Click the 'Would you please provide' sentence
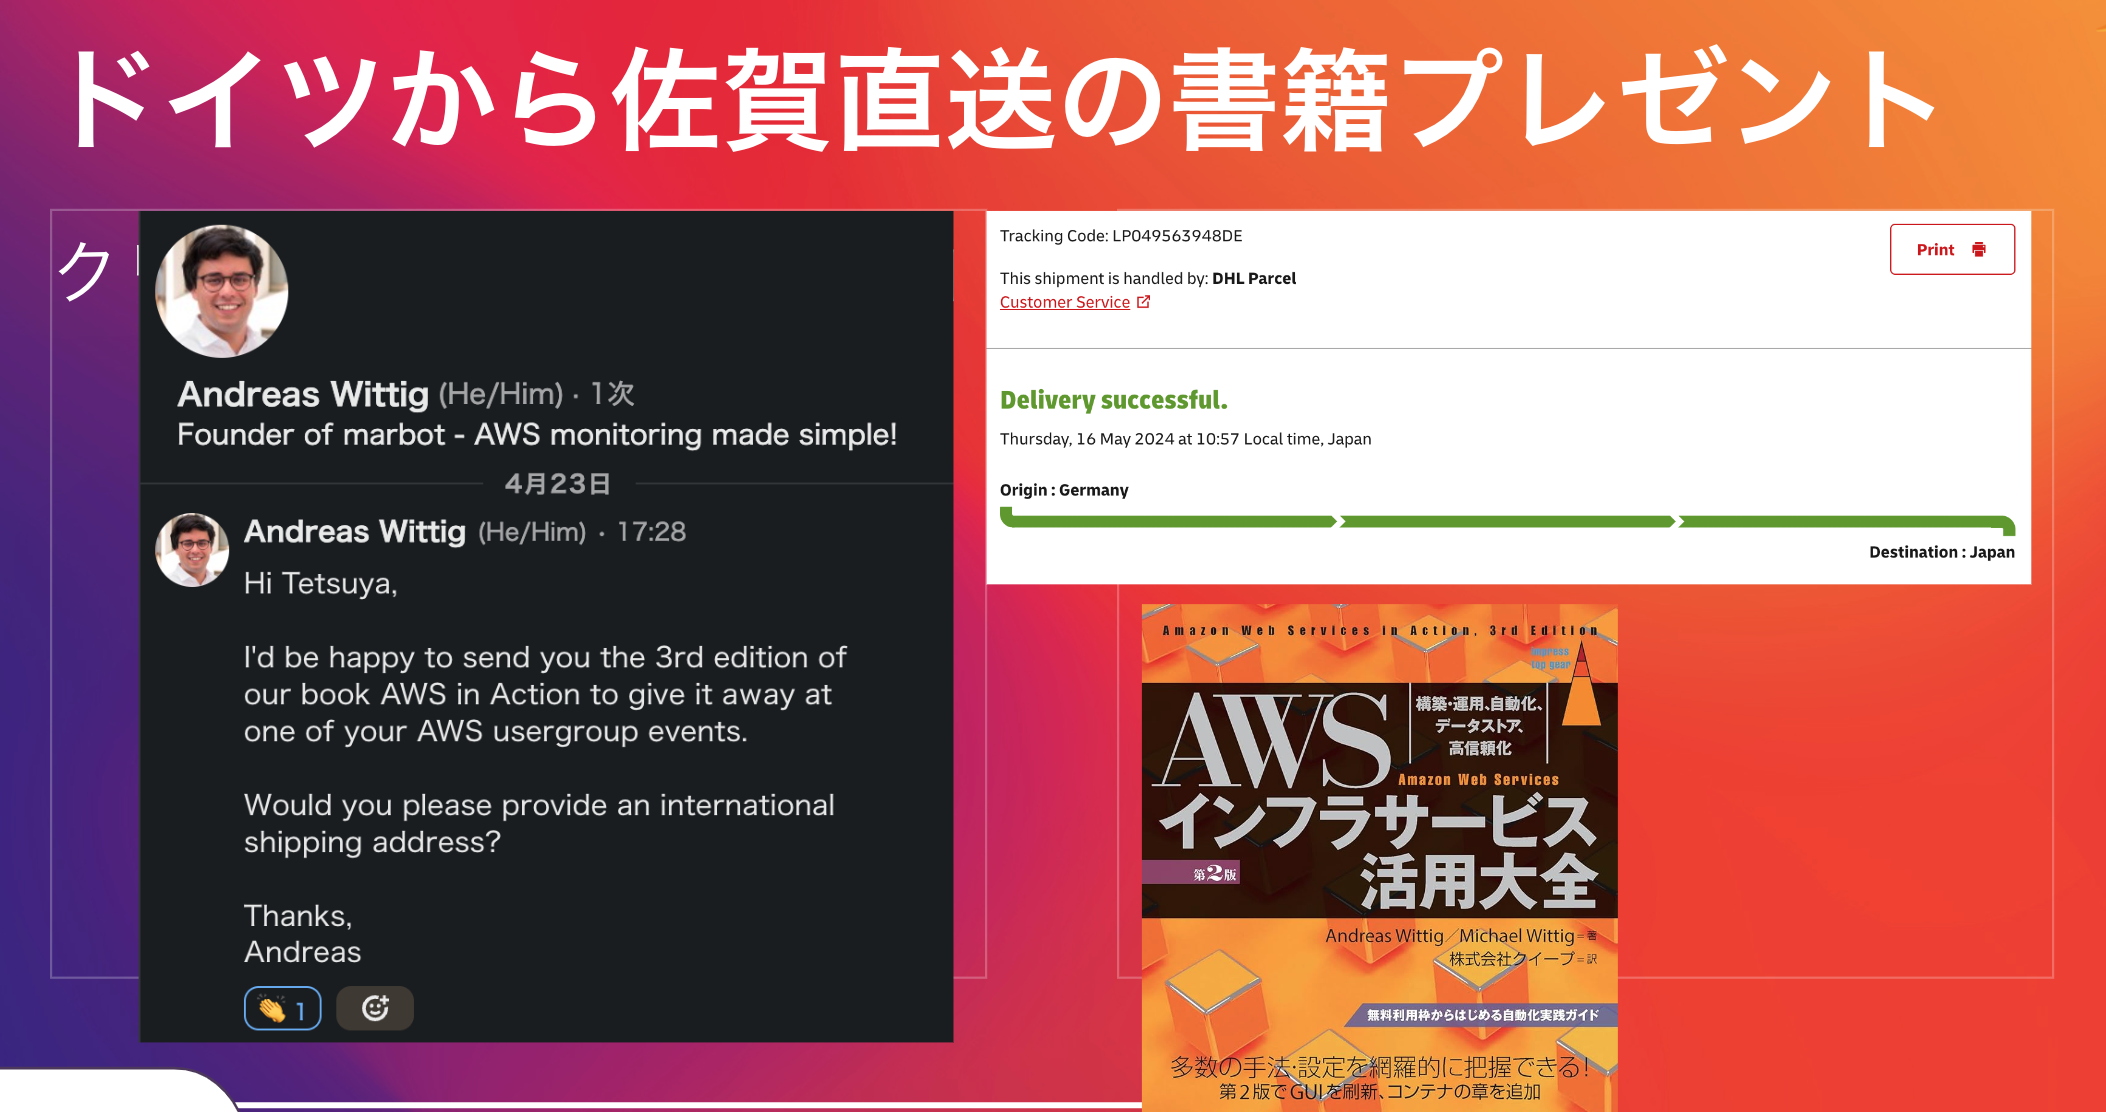The height and width of the screenshot is (1112, 2106). 539,823
